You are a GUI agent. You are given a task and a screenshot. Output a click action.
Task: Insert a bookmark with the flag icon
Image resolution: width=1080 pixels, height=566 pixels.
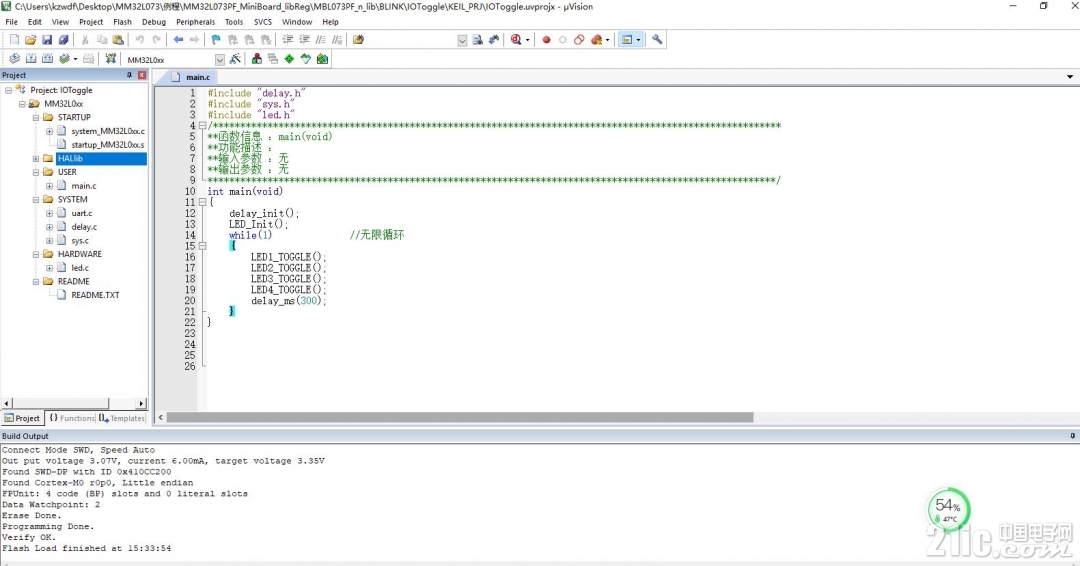point(216,40)
